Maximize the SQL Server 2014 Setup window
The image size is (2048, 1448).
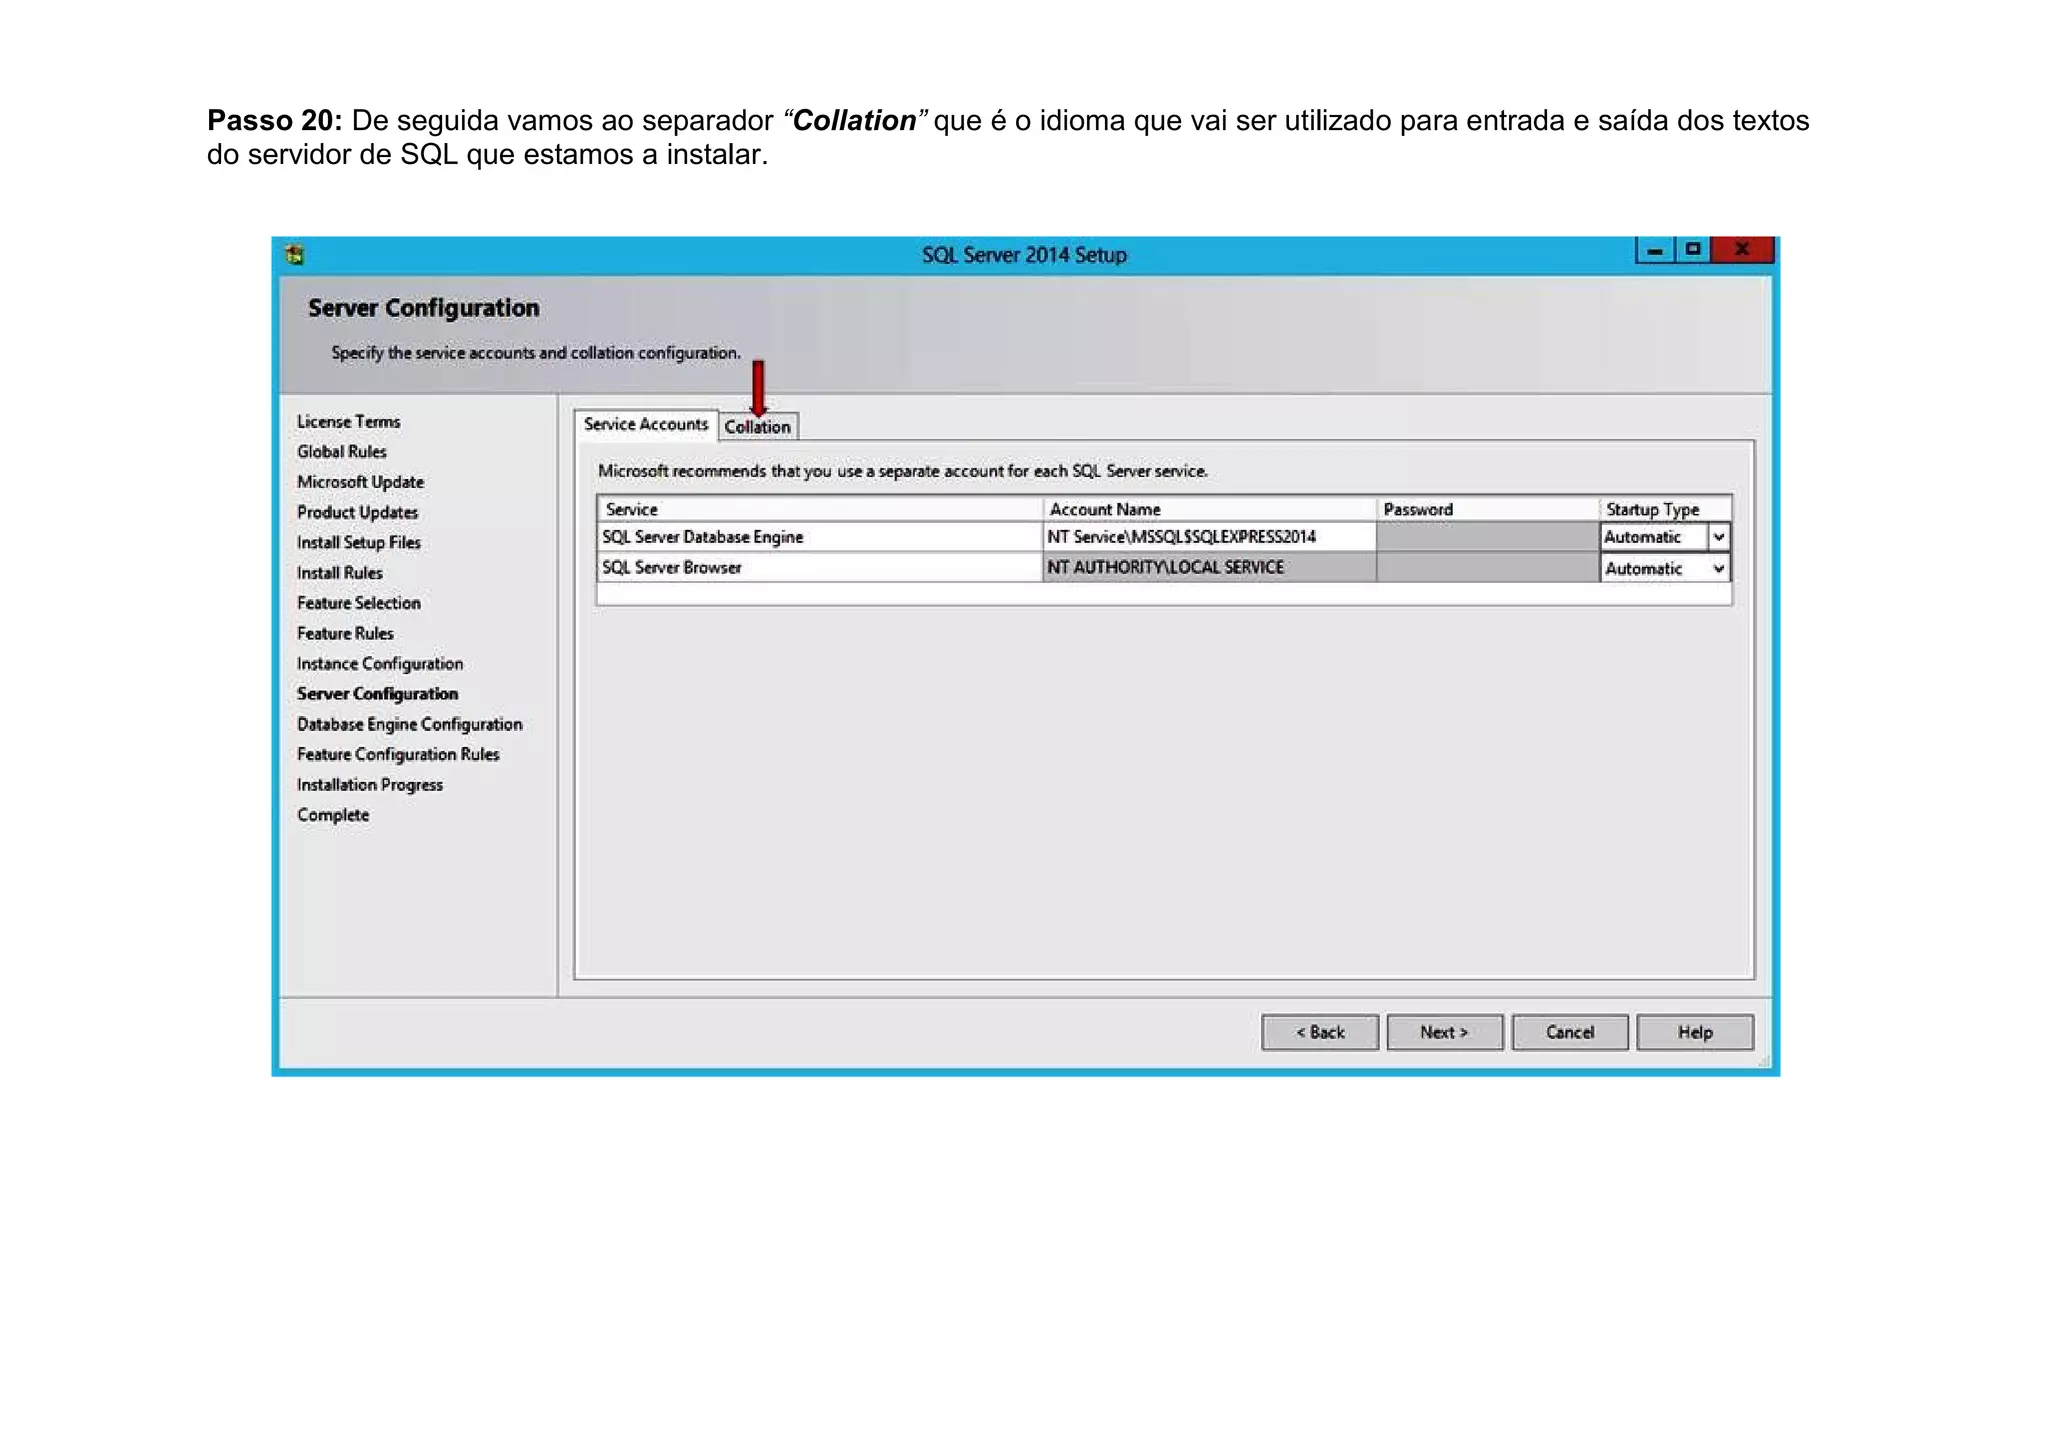coord(1692,250)
